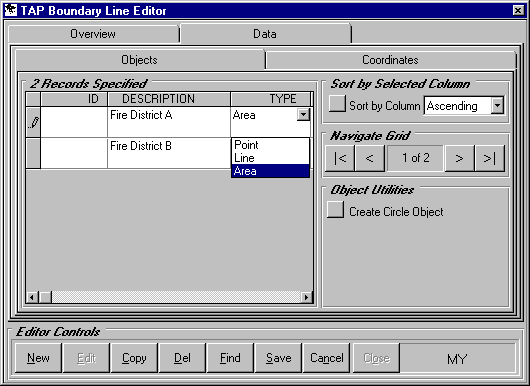Image resolution: width=530 pixels, height=386 pixels.
Task: Open the TYPE dropdown arrow for Area
Action: [304, 115]
